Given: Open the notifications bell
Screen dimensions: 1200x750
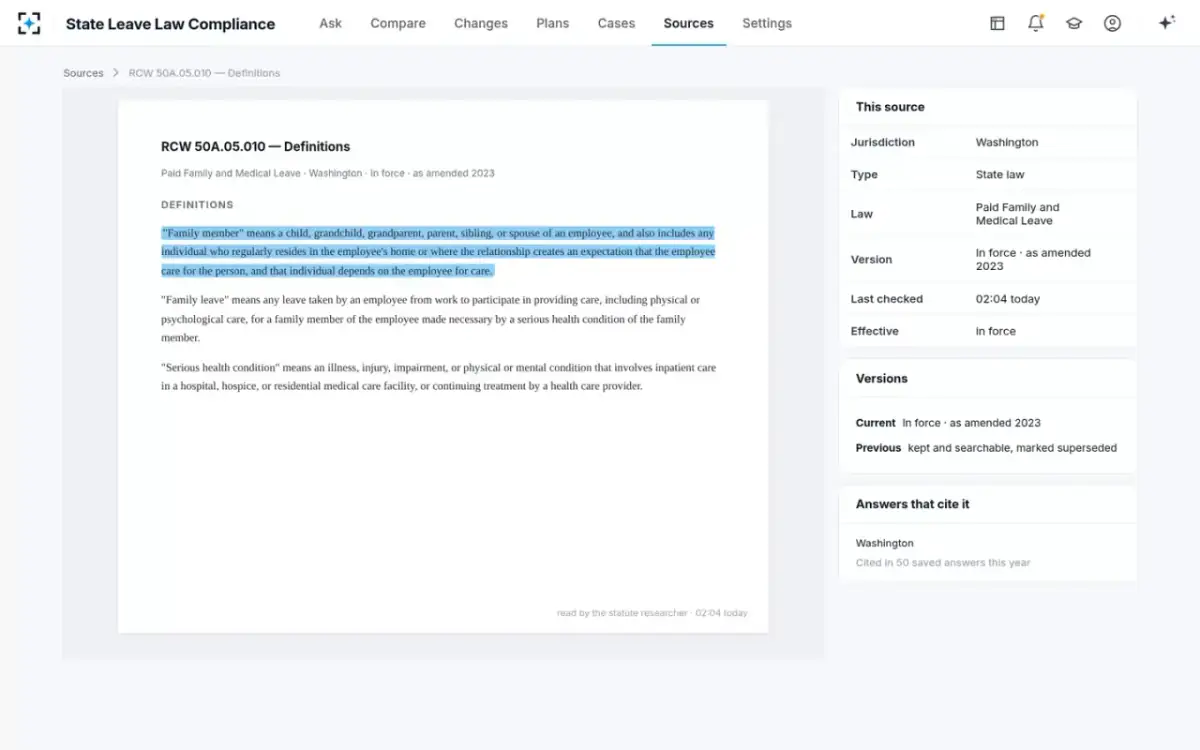Looking at the screenshot, I should [1036, 23].
